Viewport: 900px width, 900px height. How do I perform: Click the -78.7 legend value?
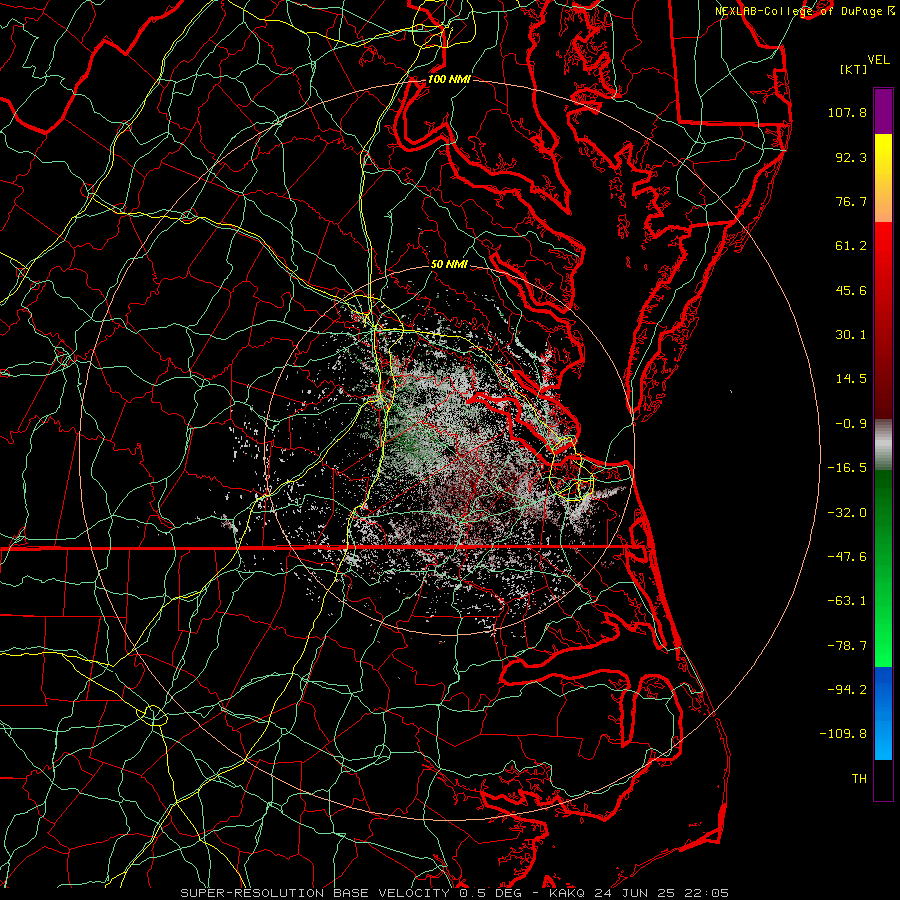847,646
